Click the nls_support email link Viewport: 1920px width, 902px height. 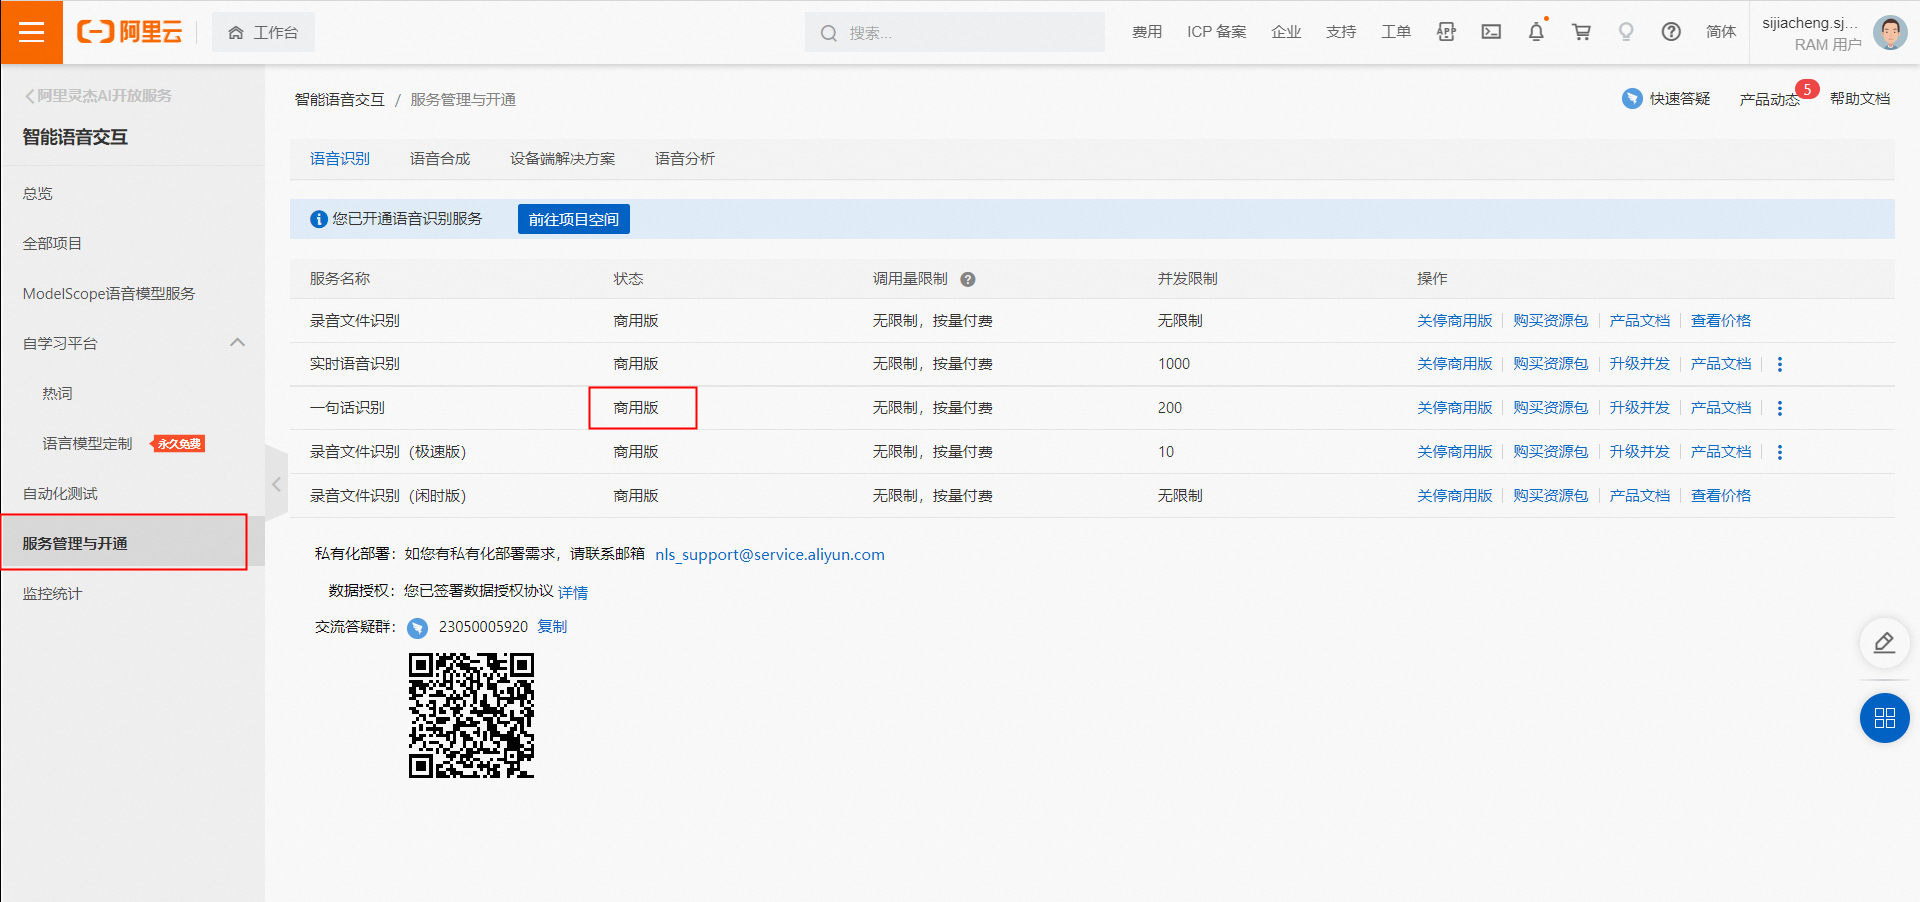point(770,555)
